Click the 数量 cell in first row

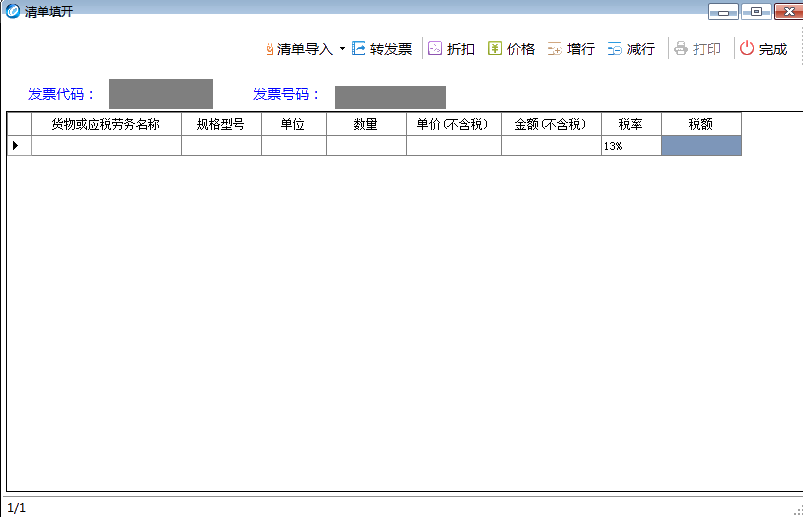pyautogui.click(x=367, y=146)
